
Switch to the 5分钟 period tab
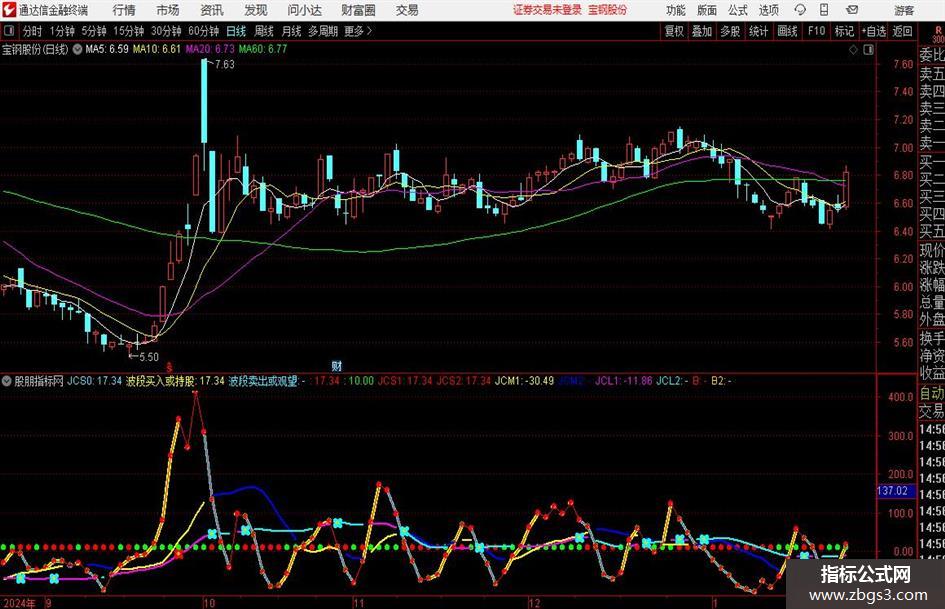coord(94,31)
